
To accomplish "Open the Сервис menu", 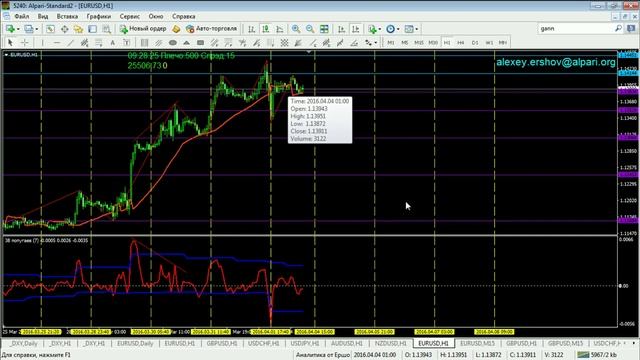I will click(130, 16).
